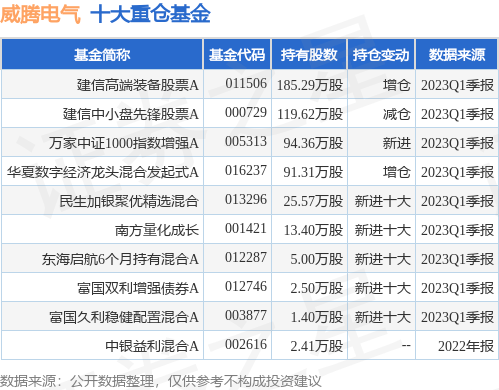Click the 5.00万股 holding value

[x=317, y=259]
